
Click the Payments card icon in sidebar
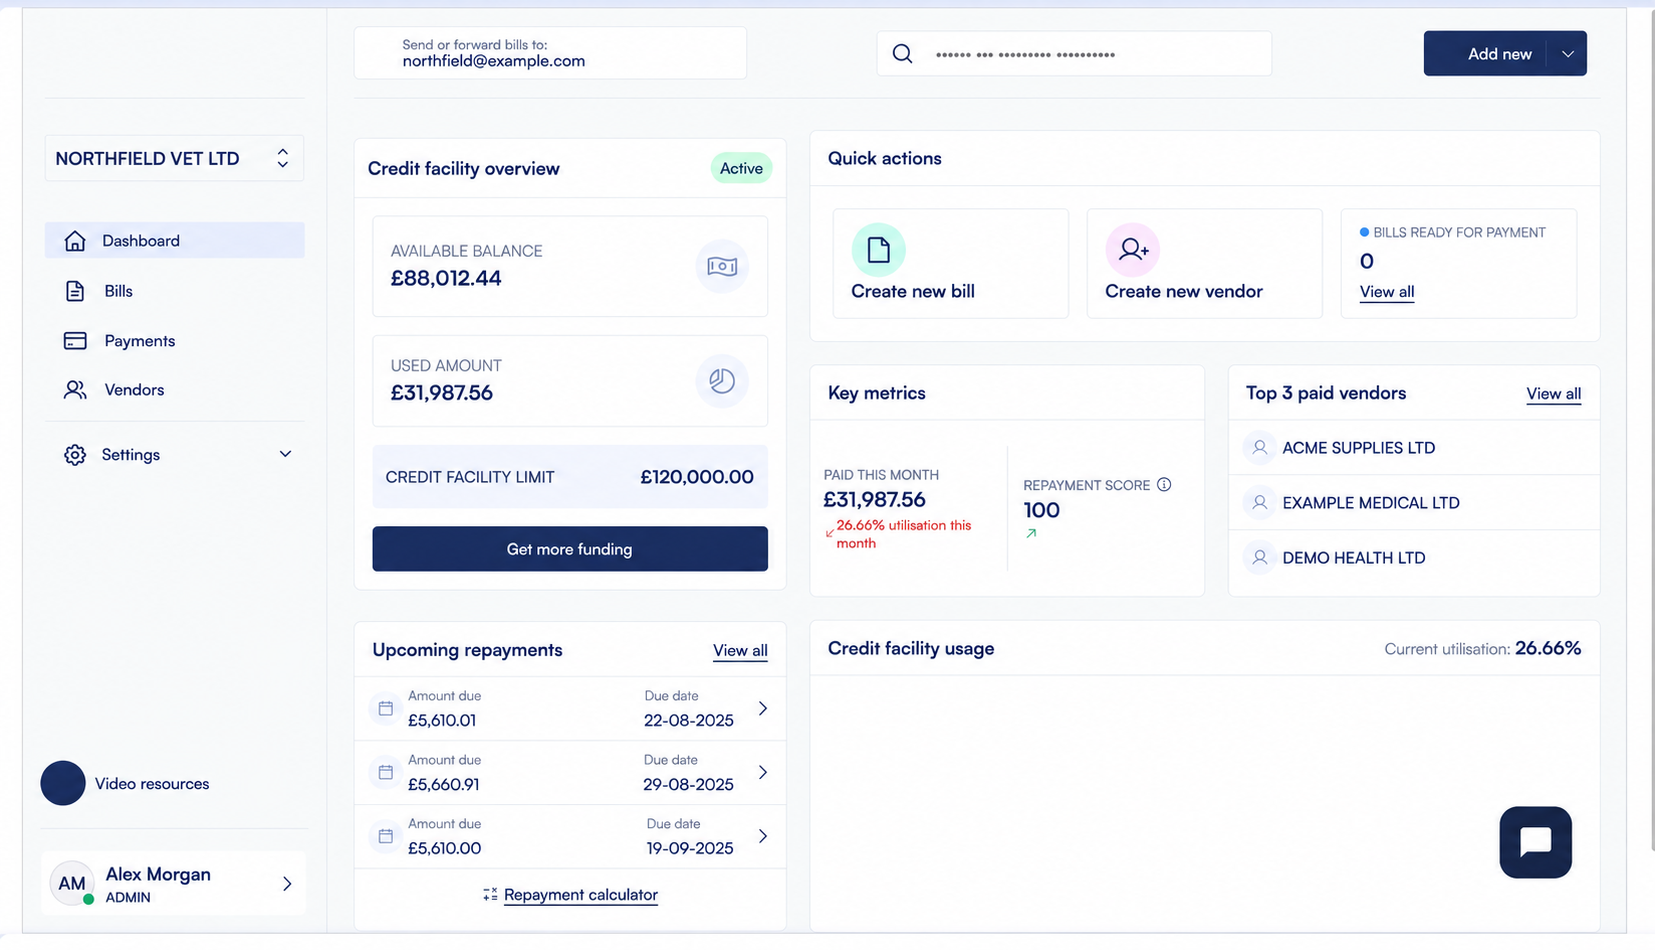point(75,341)
